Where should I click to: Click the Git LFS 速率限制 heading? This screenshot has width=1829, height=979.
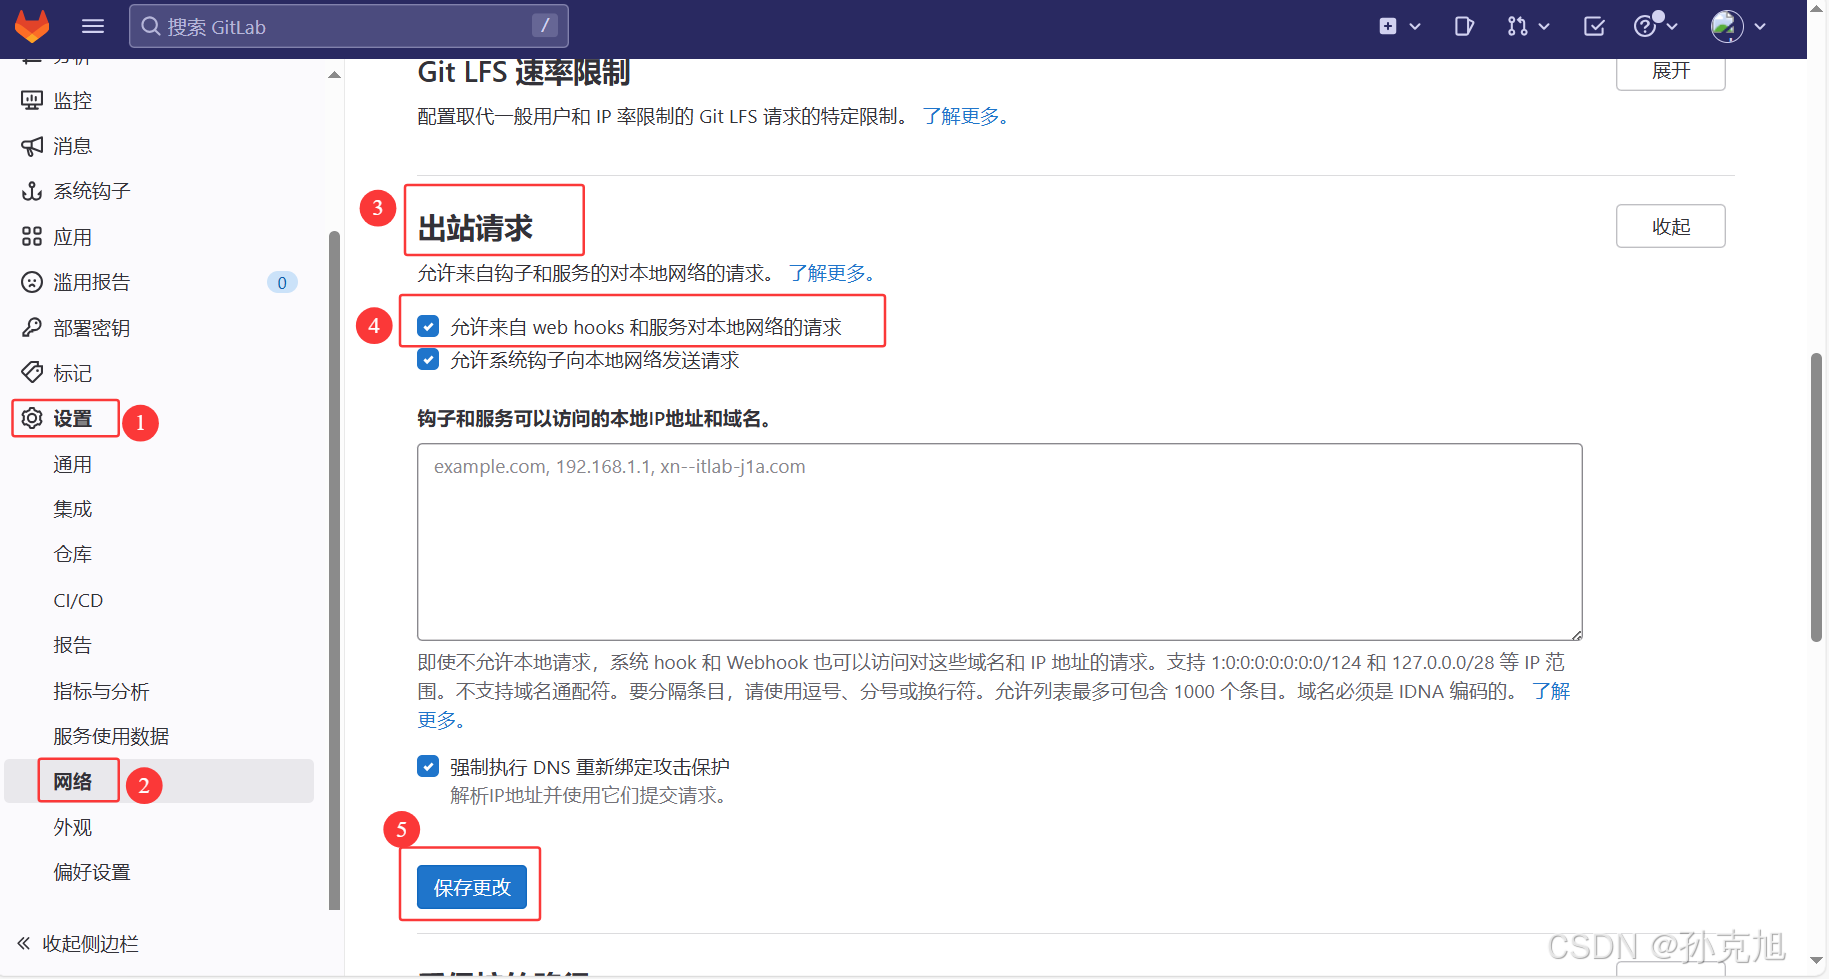(523, 72)
